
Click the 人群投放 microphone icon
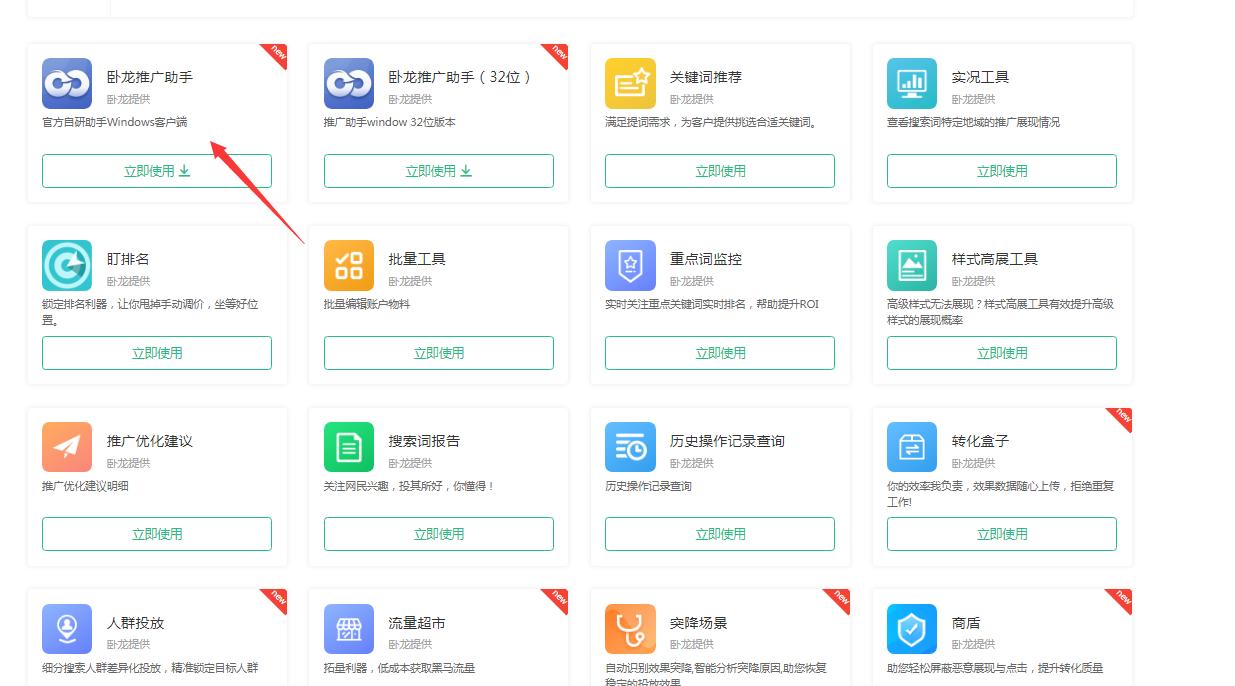click(66, 629)
